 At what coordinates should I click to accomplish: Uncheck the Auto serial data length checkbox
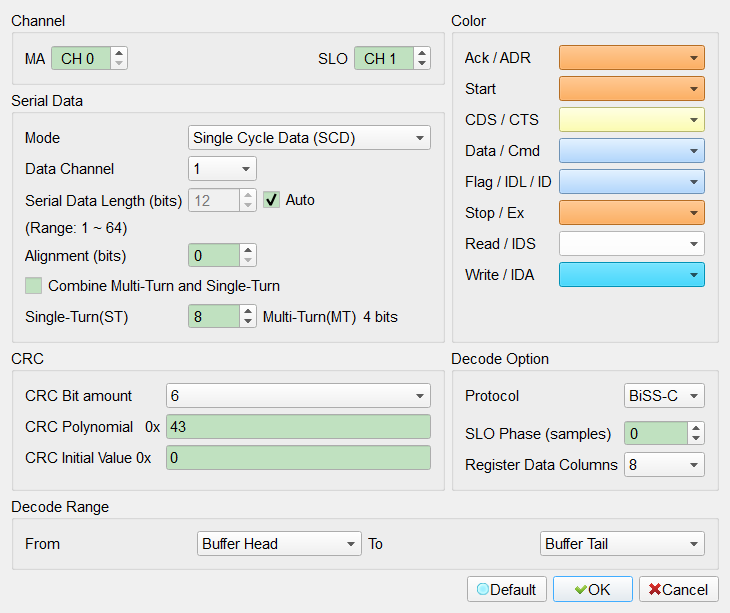(271, 200)
